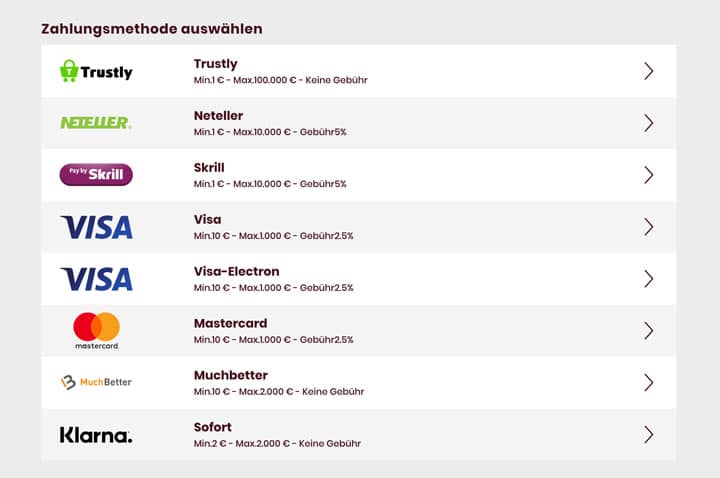Click the green Neteller logo
The width and height of the screenshot is (720, 478).
click(x=96, y=123)
